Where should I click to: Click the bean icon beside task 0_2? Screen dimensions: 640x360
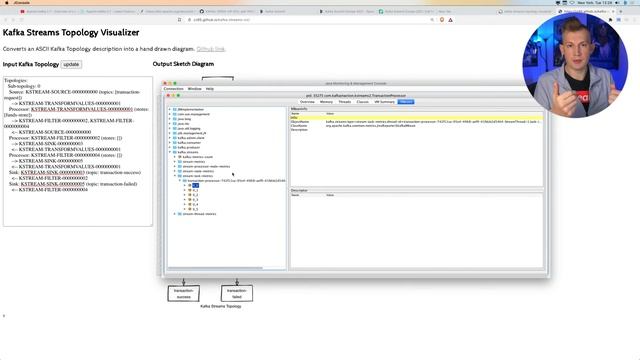pyautogui.click(x=190, y=195)
